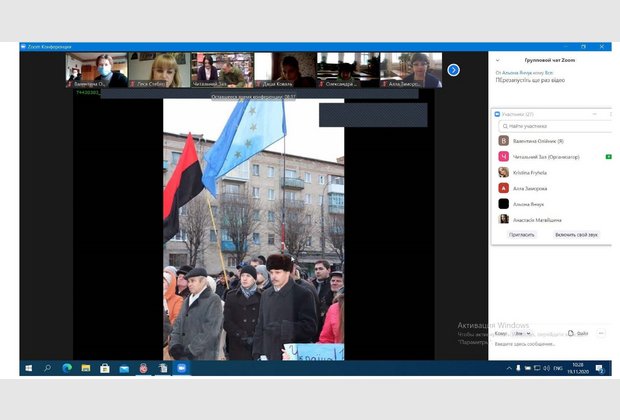The width and height of the screenshot is (620, 420).
Task: Open Windows Start menu
Action: (28, 368)
